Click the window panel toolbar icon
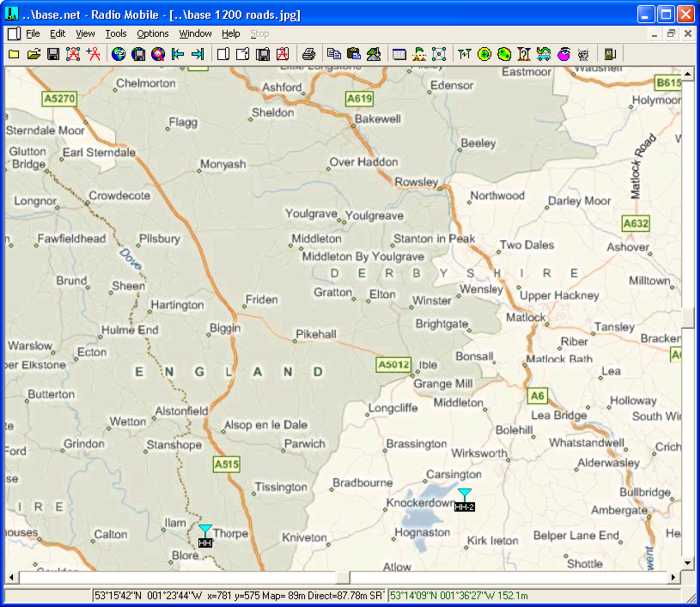 (399, 54)
